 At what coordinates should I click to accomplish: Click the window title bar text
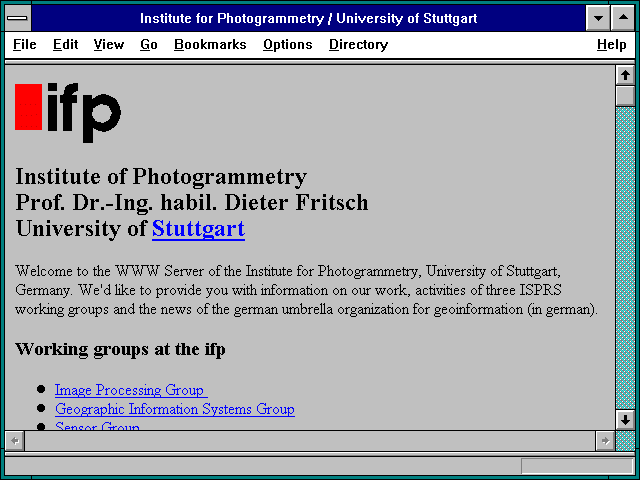point(309,18)
